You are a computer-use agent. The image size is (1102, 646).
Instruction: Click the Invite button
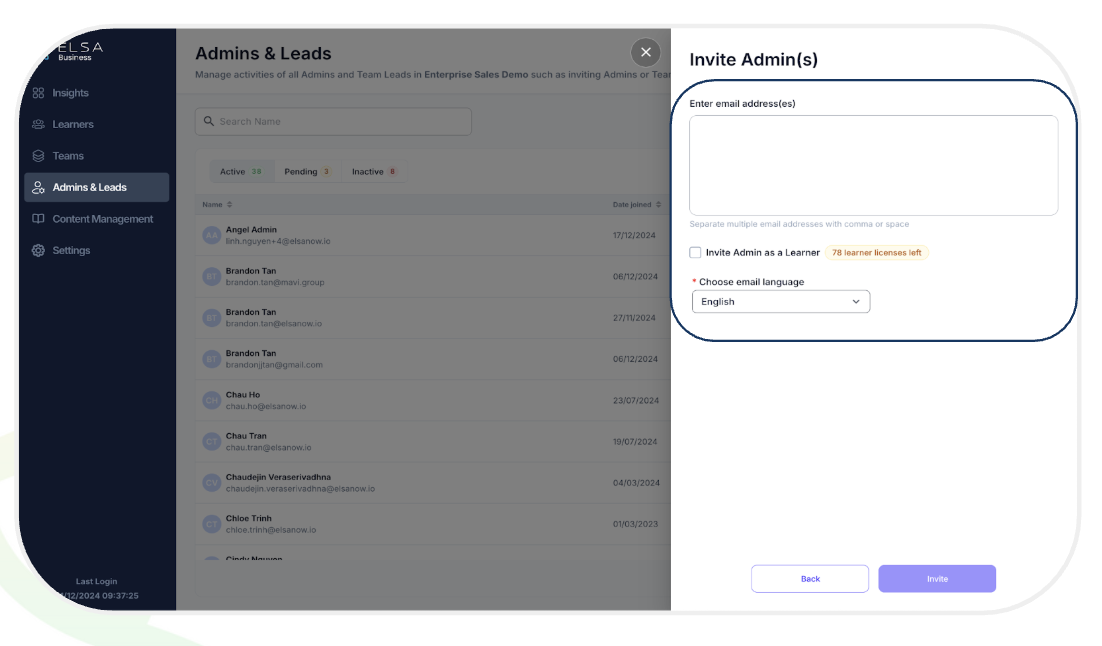937,579
